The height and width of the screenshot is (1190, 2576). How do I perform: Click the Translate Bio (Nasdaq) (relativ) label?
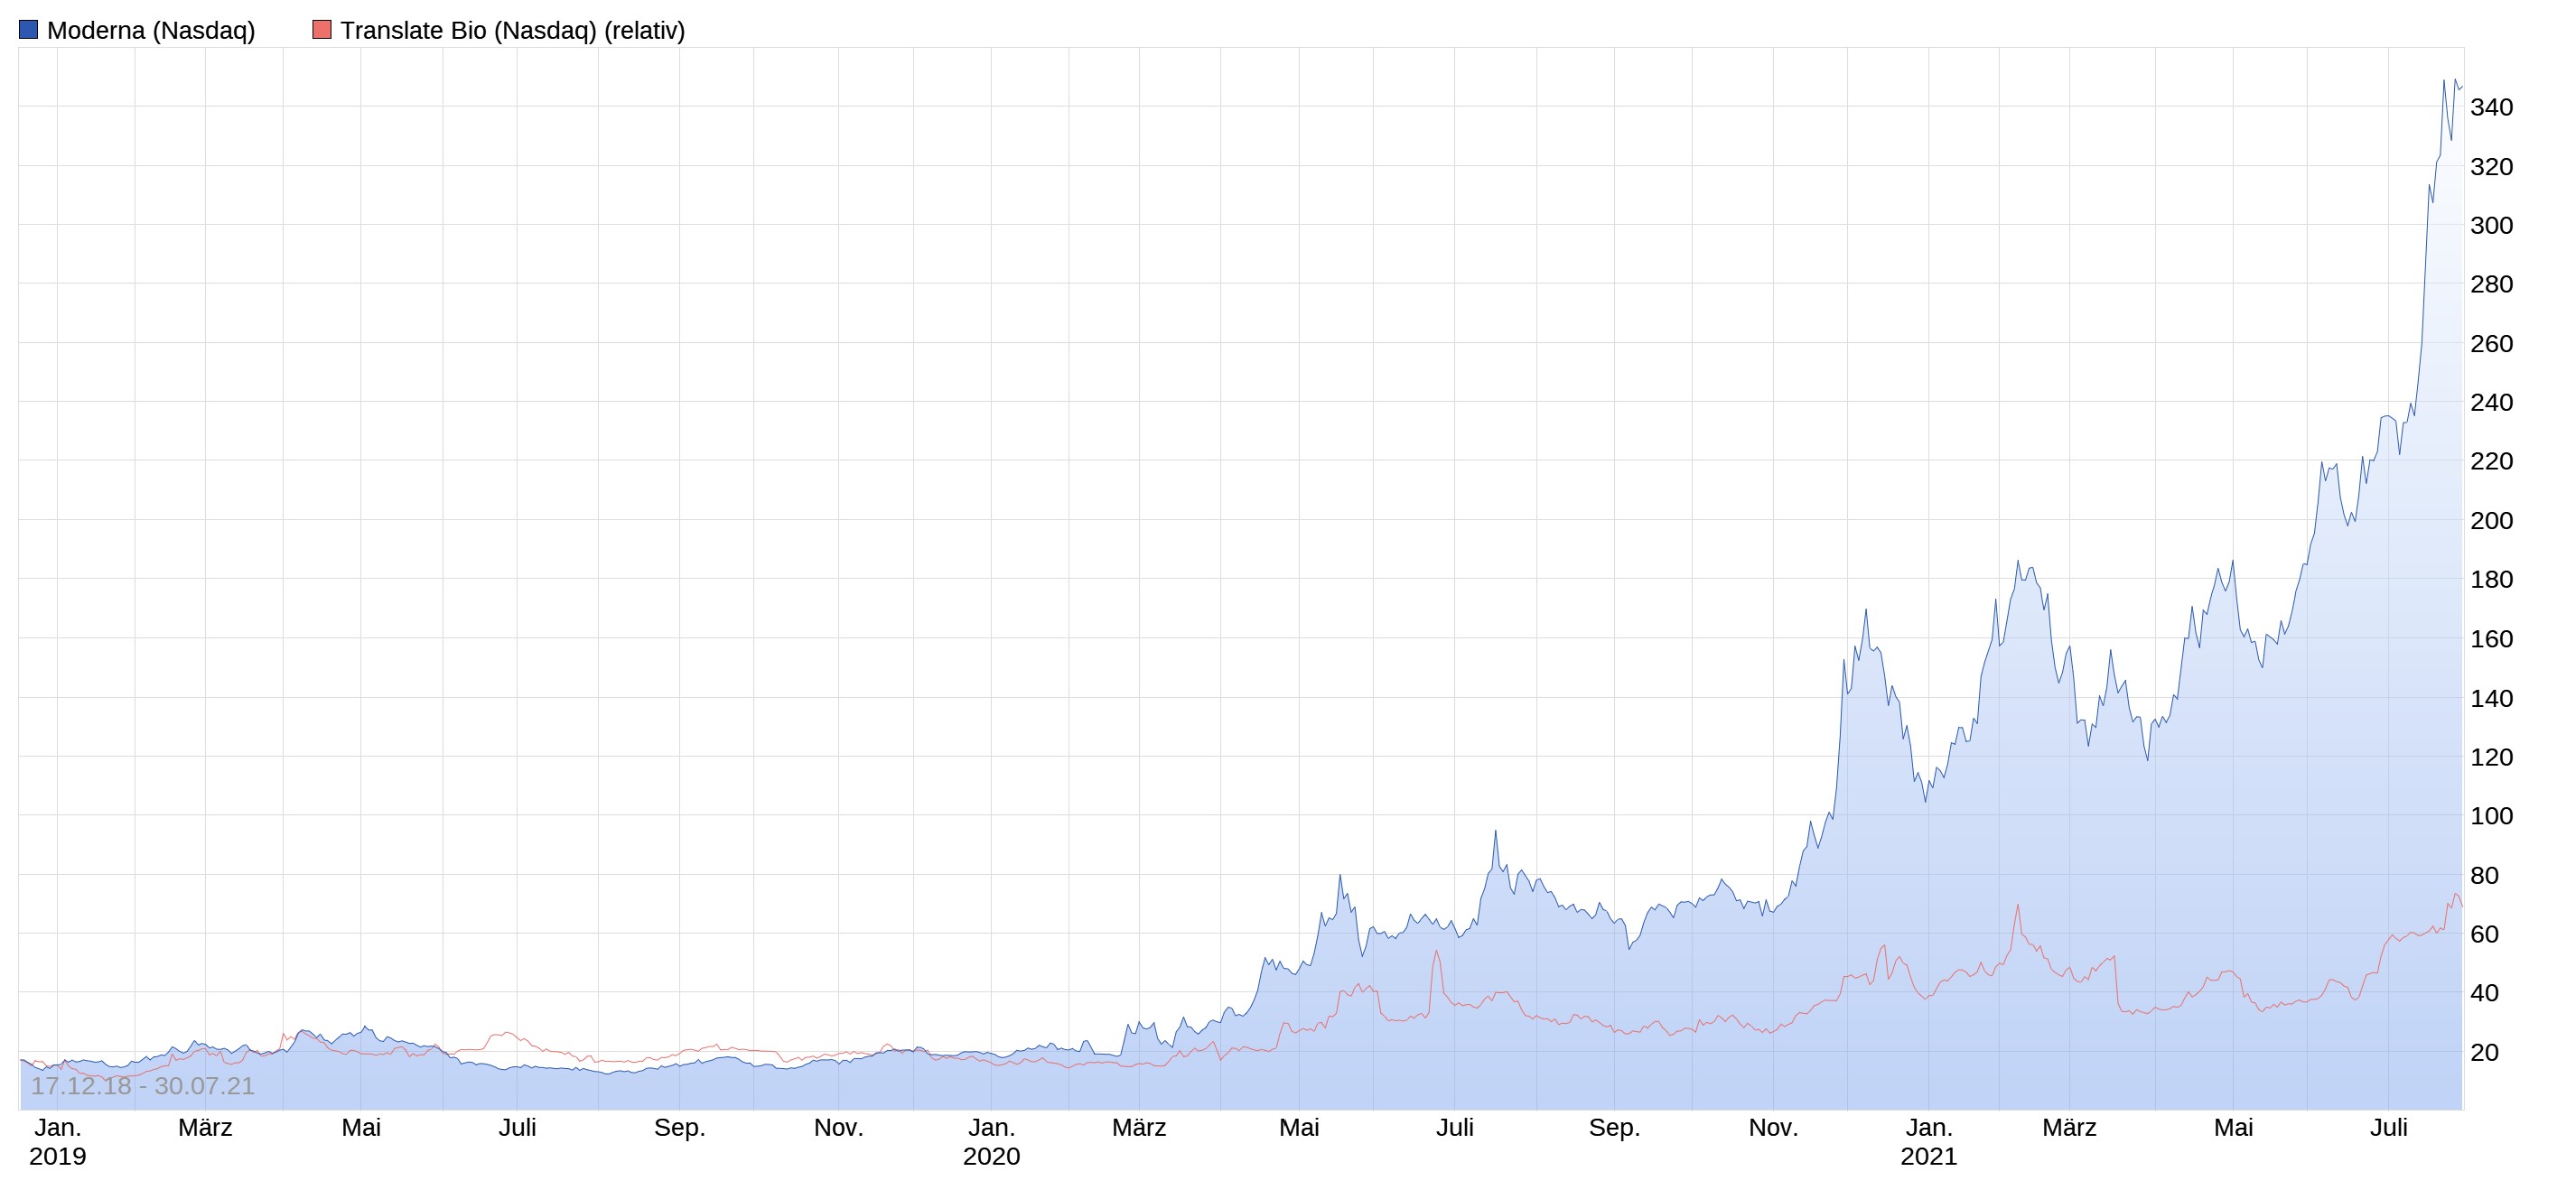pyautogui.click(x=512, y=30)
